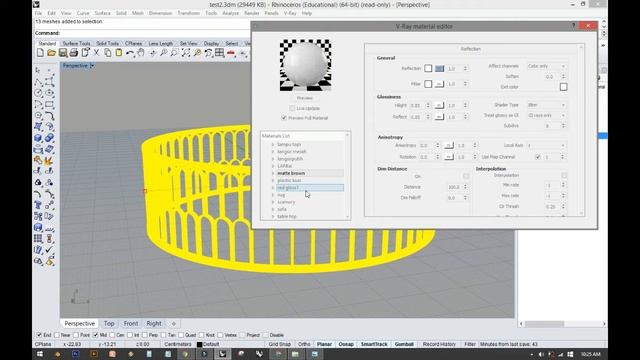
Task: Toggle the Disable osnap checkbox
Action: pos(266,335)
